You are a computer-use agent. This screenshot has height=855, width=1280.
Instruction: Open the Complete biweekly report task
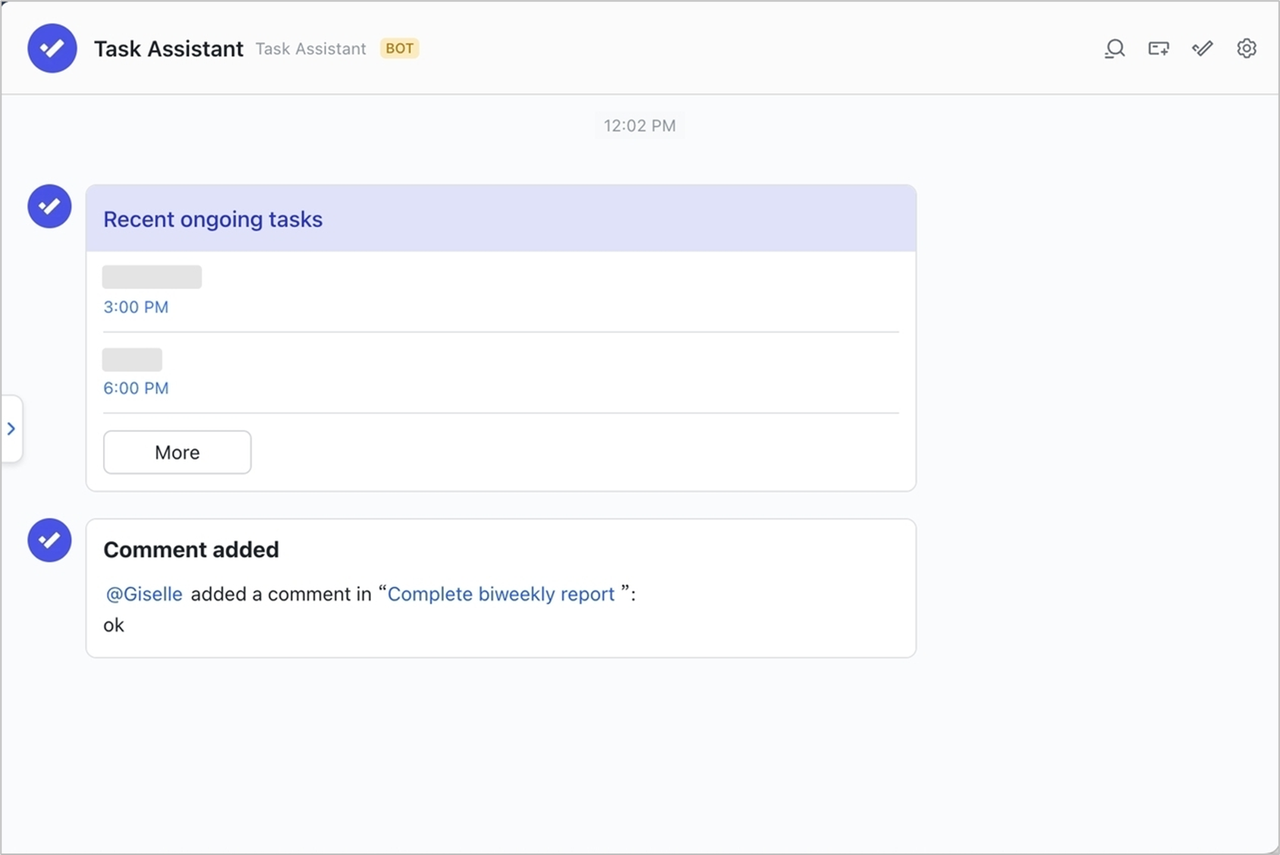tap(501, 593)
